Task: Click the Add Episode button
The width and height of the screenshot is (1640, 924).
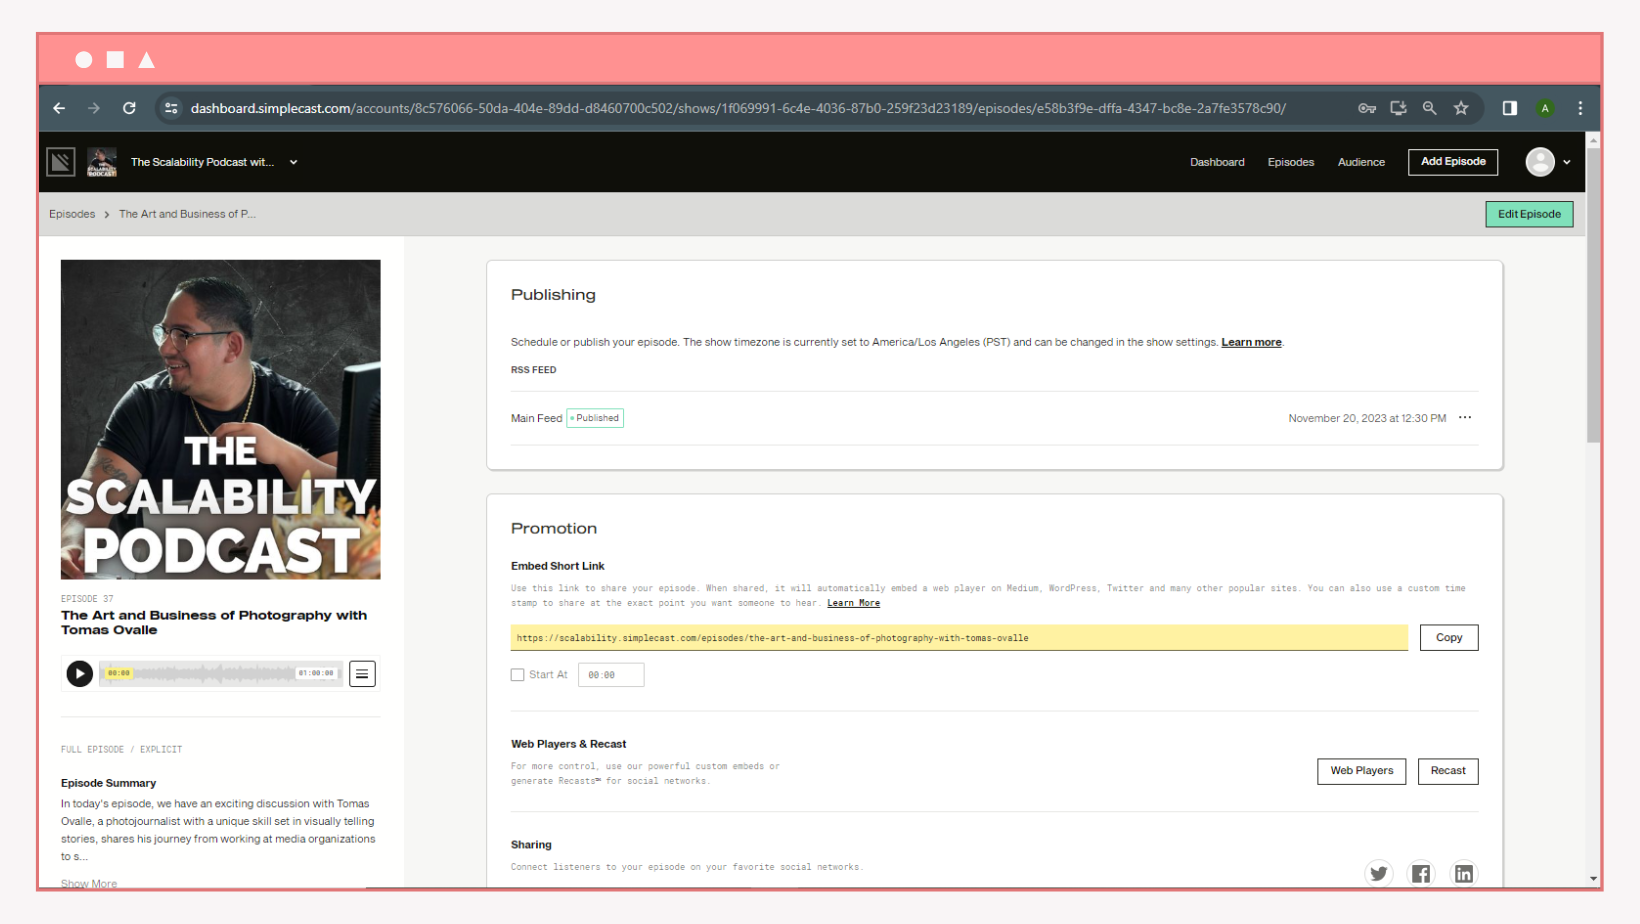Action: [x=1453, y=162]
